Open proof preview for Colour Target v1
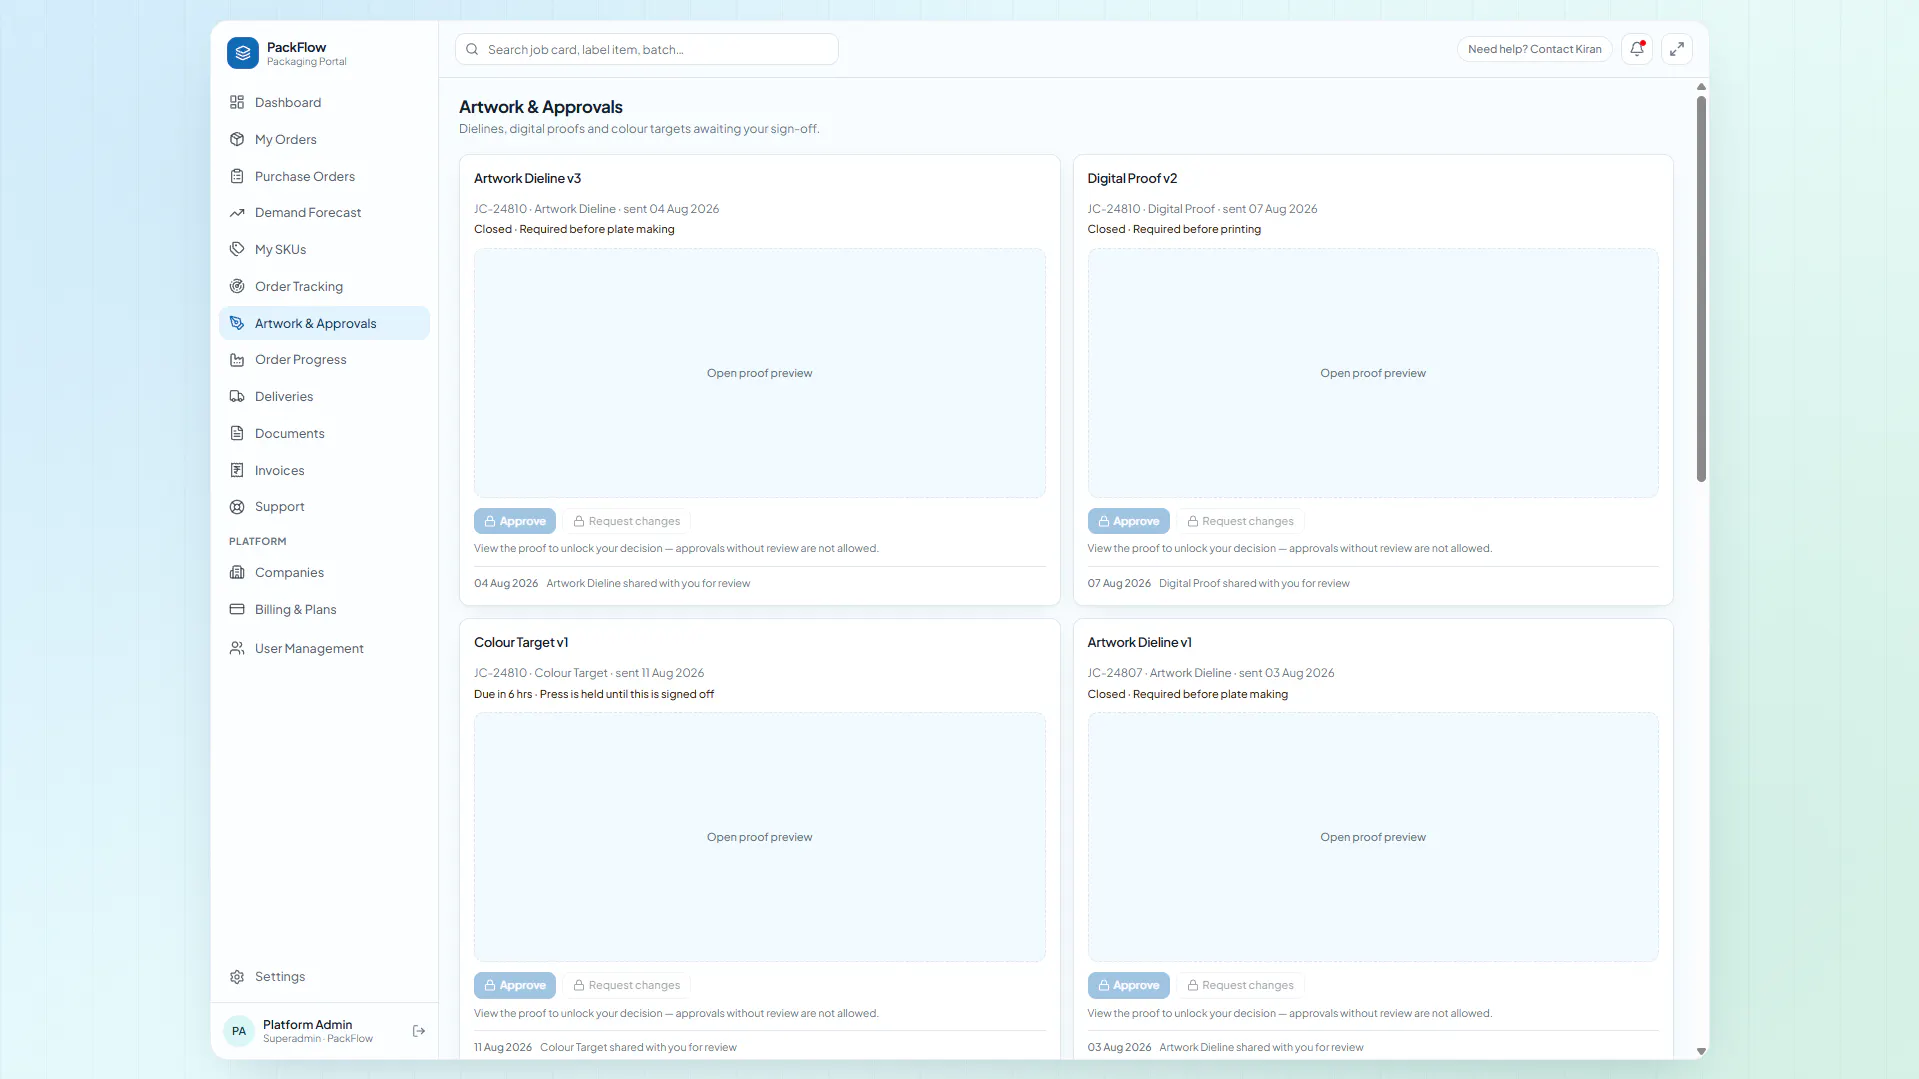Screen dimensions: 1919x1079 pos(760,837)
